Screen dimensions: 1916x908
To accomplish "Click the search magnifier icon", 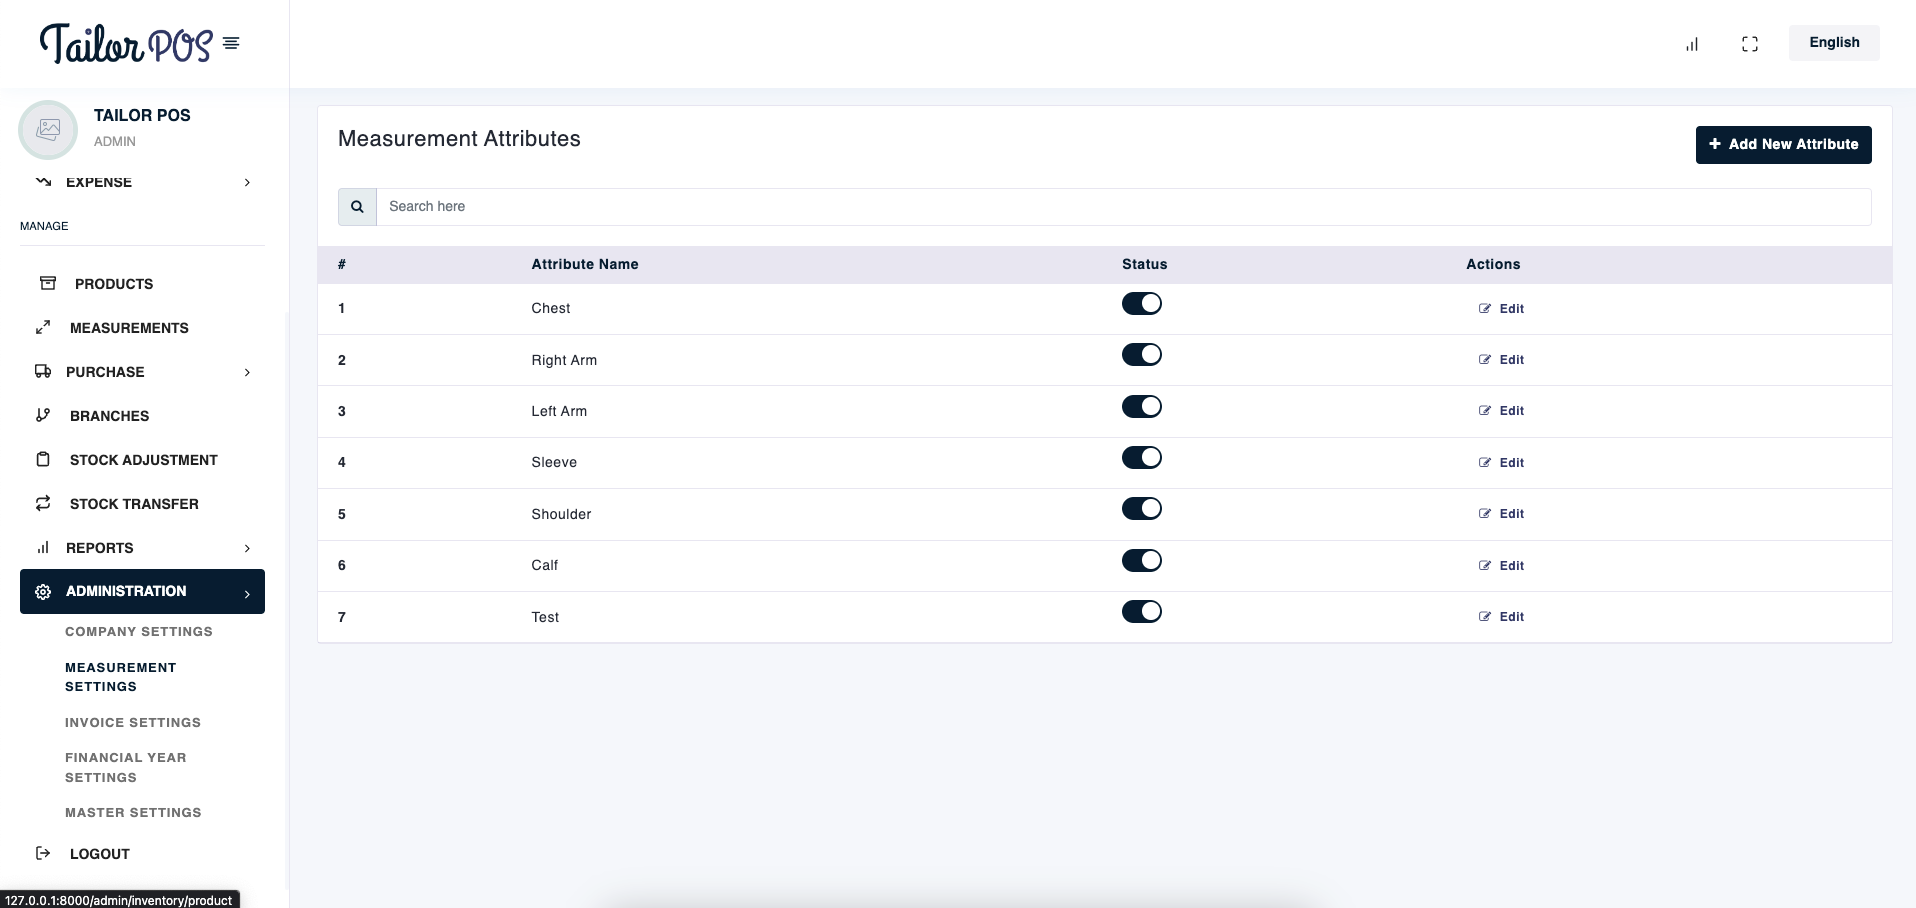I will click(357, 207).
